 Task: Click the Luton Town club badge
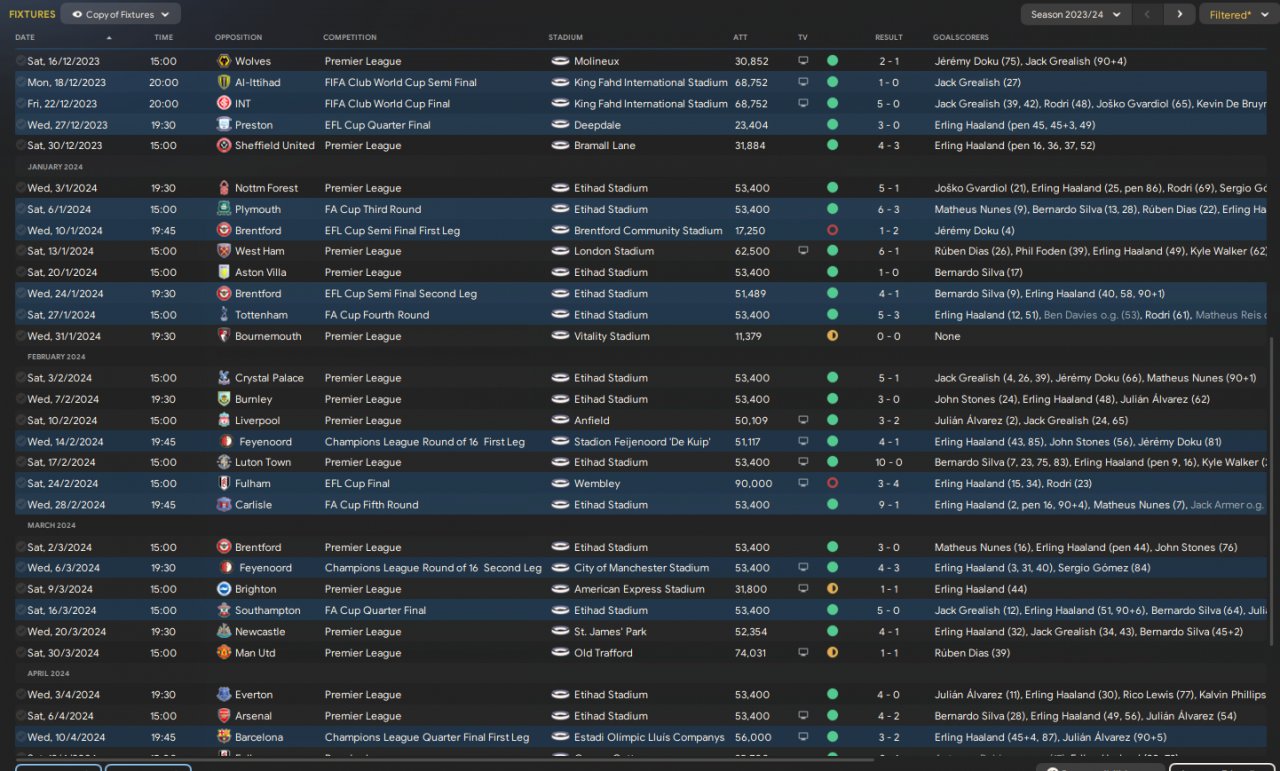pyautogui.click(x=224, y=463)
